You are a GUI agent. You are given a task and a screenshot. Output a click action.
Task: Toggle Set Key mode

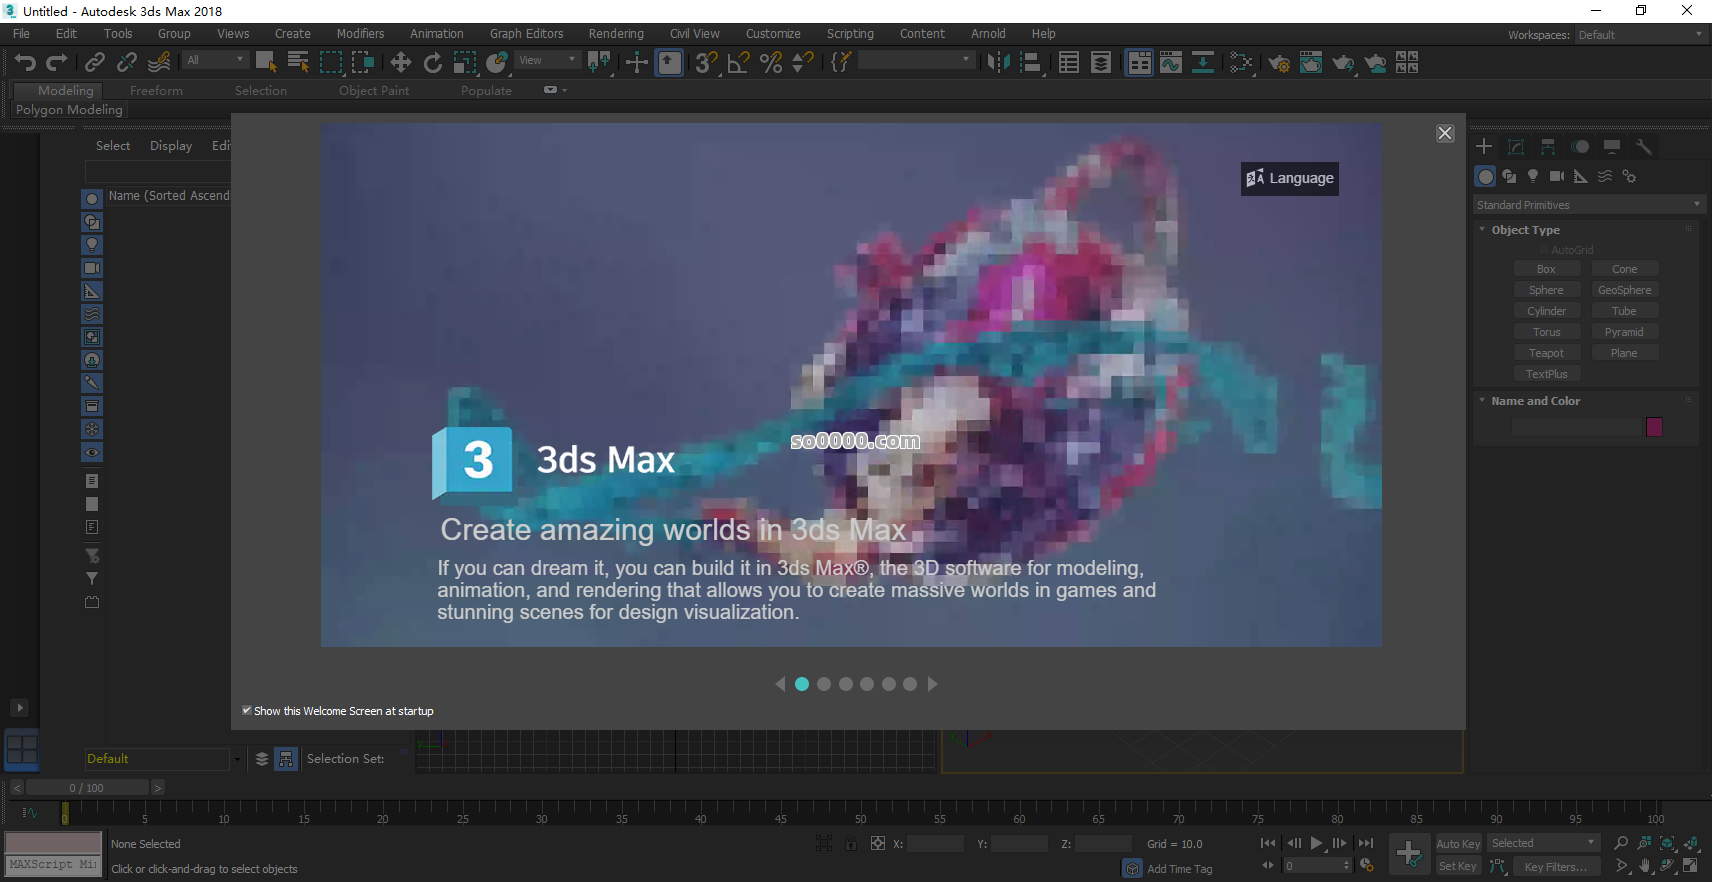click(1458, 866)
